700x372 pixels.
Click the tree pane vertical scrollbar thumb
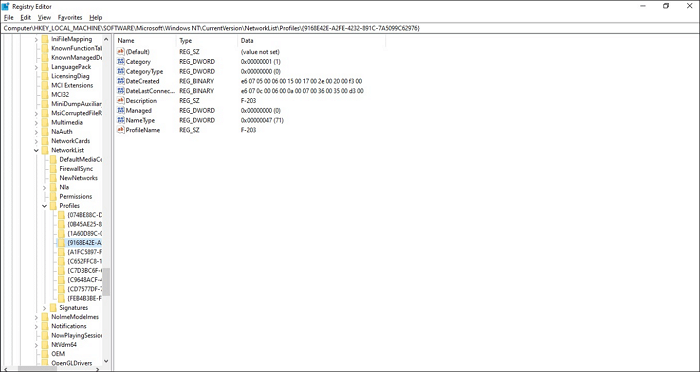pos(106,281)
